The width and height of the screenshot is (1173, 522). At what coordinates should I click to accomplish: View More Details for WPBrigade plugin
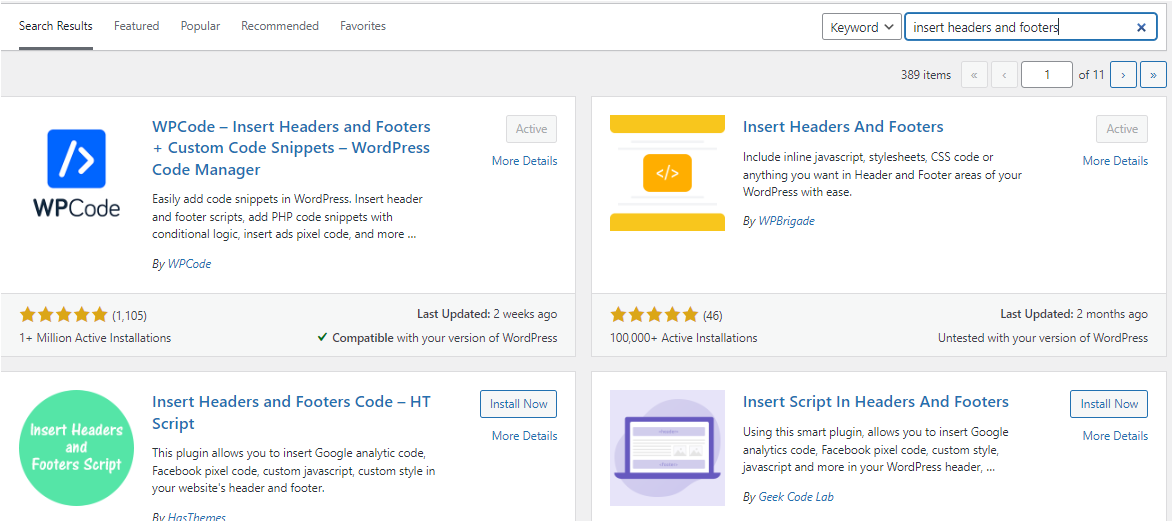click(x=1115, y=161)
